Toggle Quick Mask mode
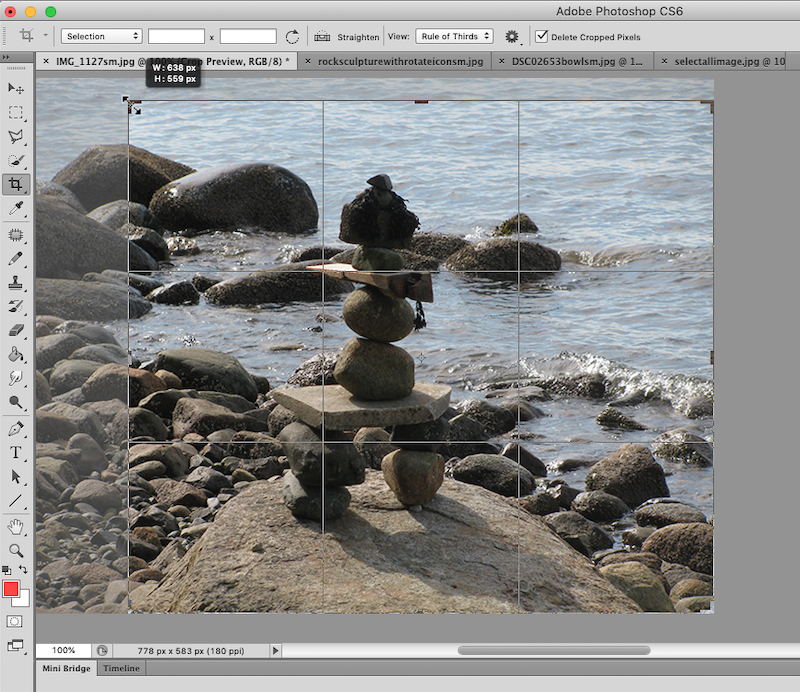800x692 pixels. pyautogui.click(x=14, y=621)
